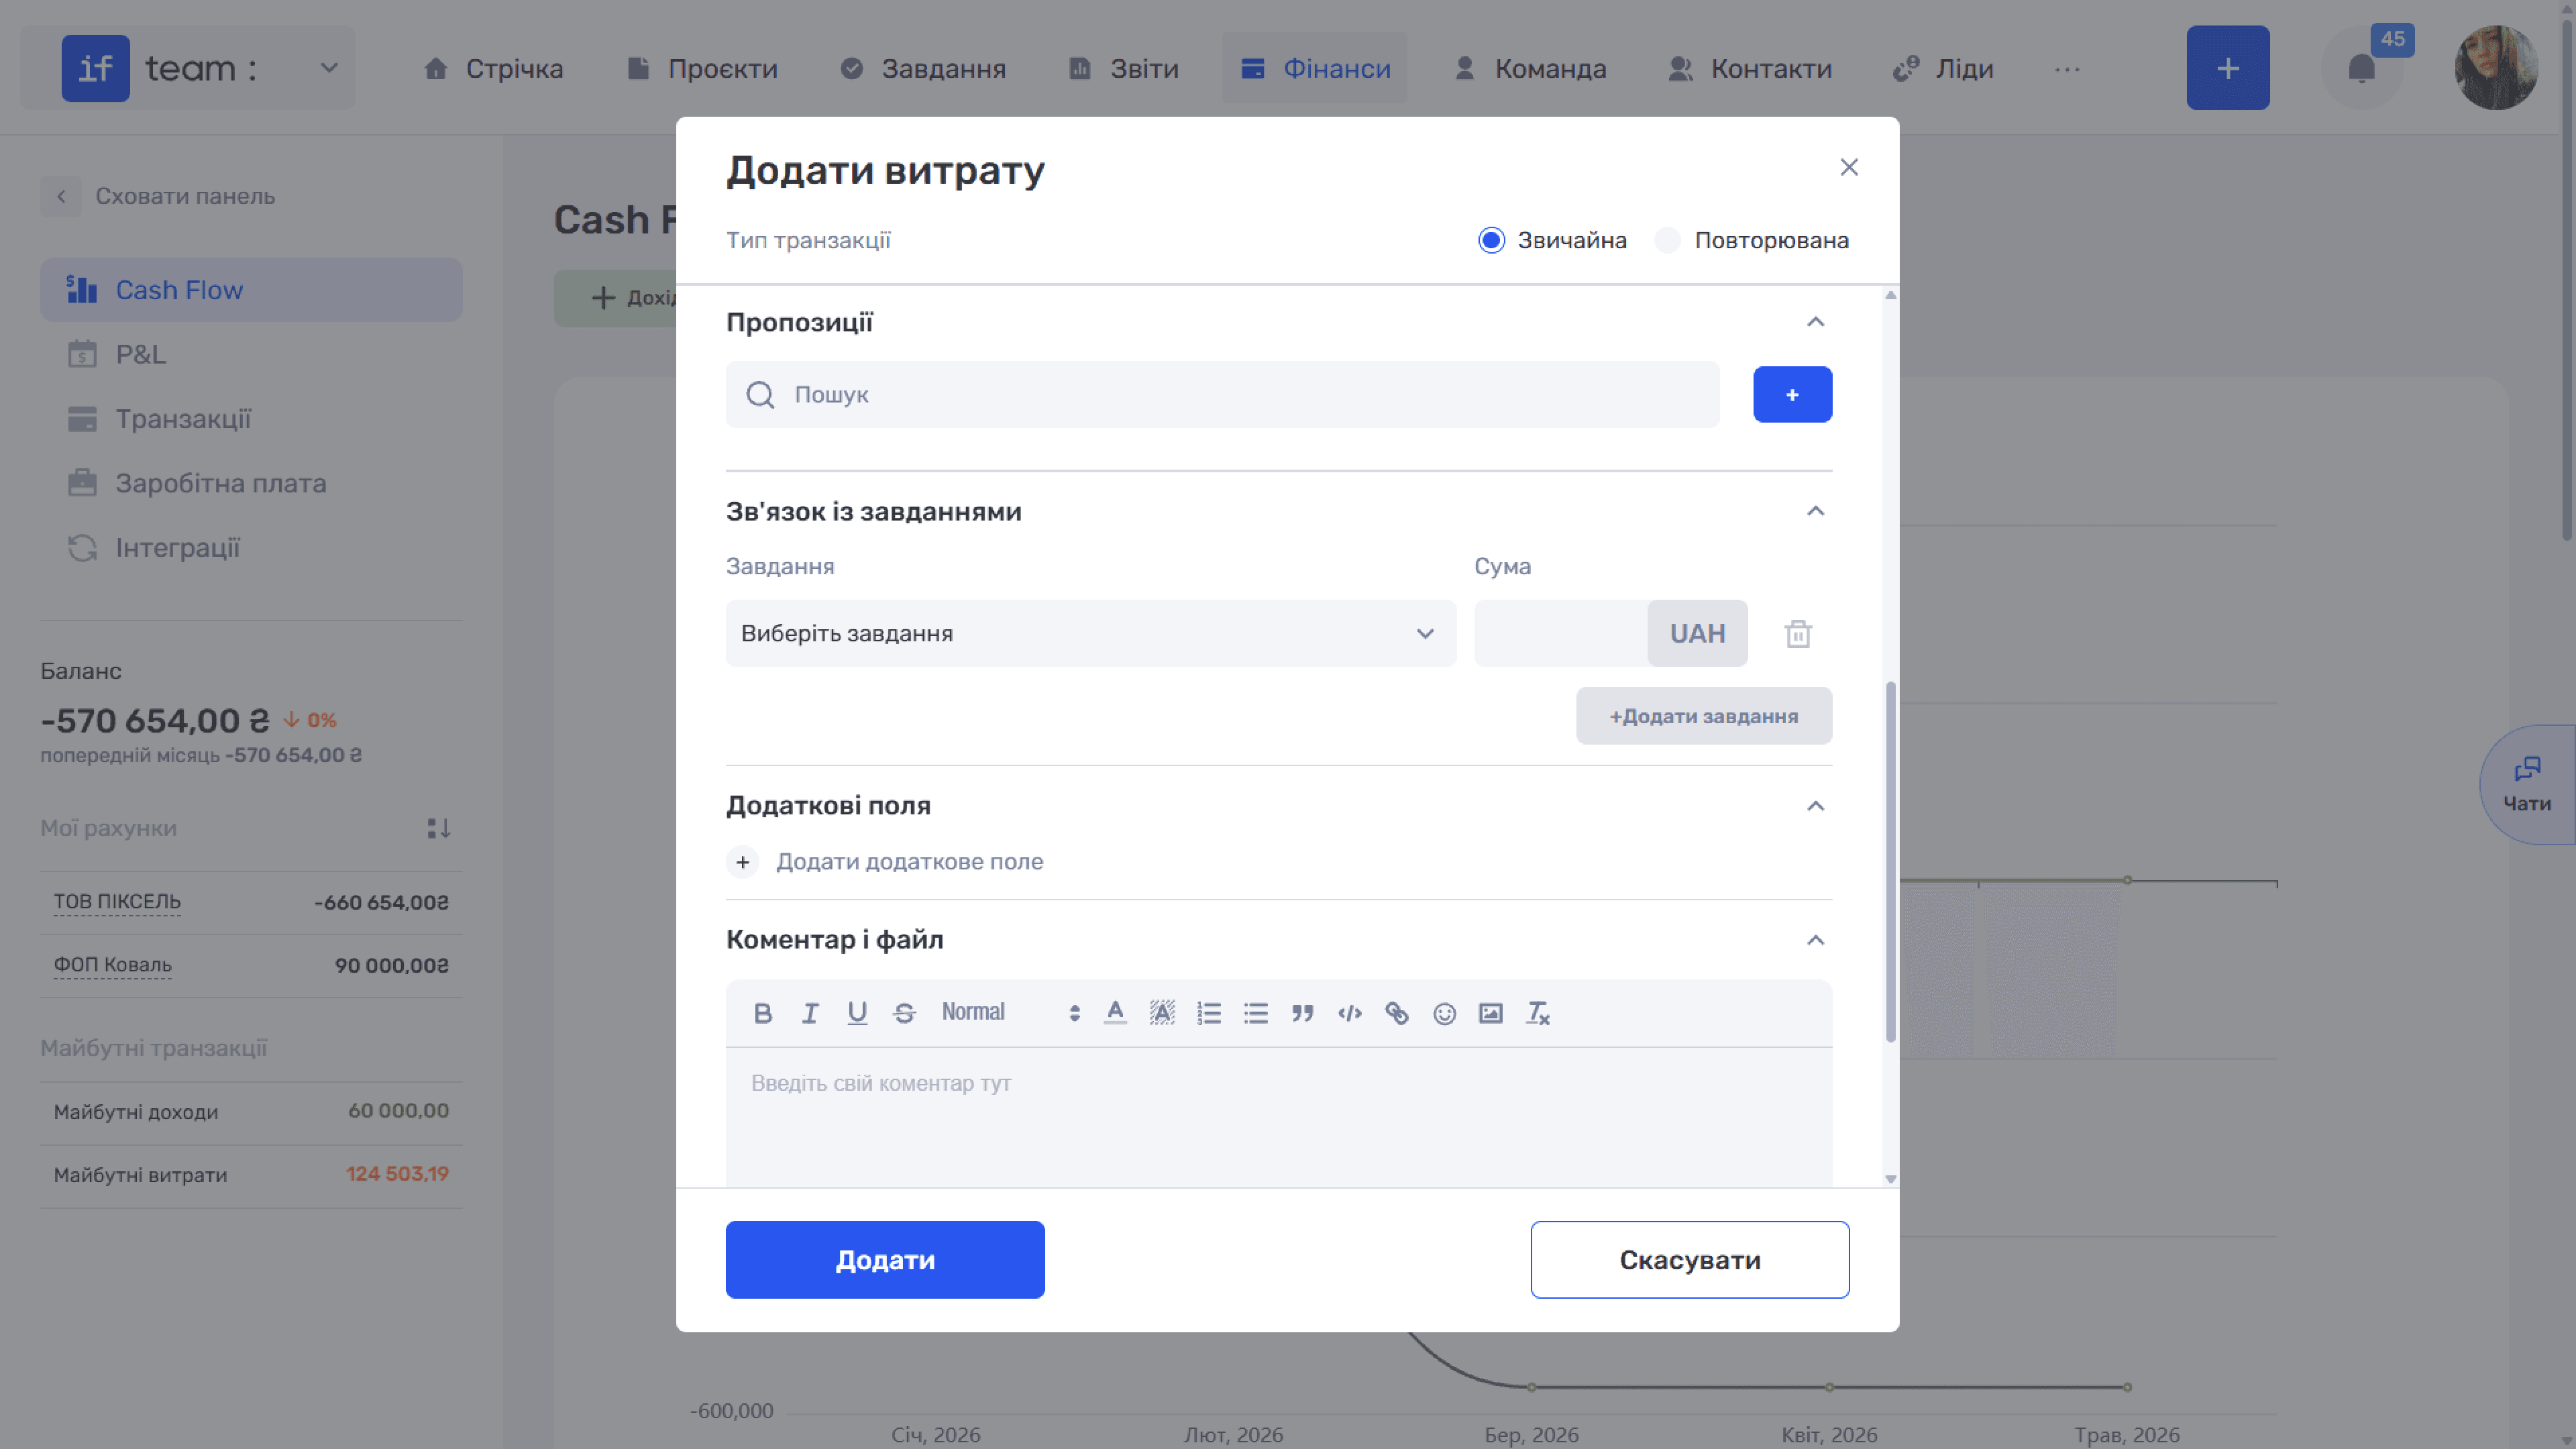Toggle bold formatting in comment editor
The width and height of the screenshot is (2576, 1449).
[763, 1013]
